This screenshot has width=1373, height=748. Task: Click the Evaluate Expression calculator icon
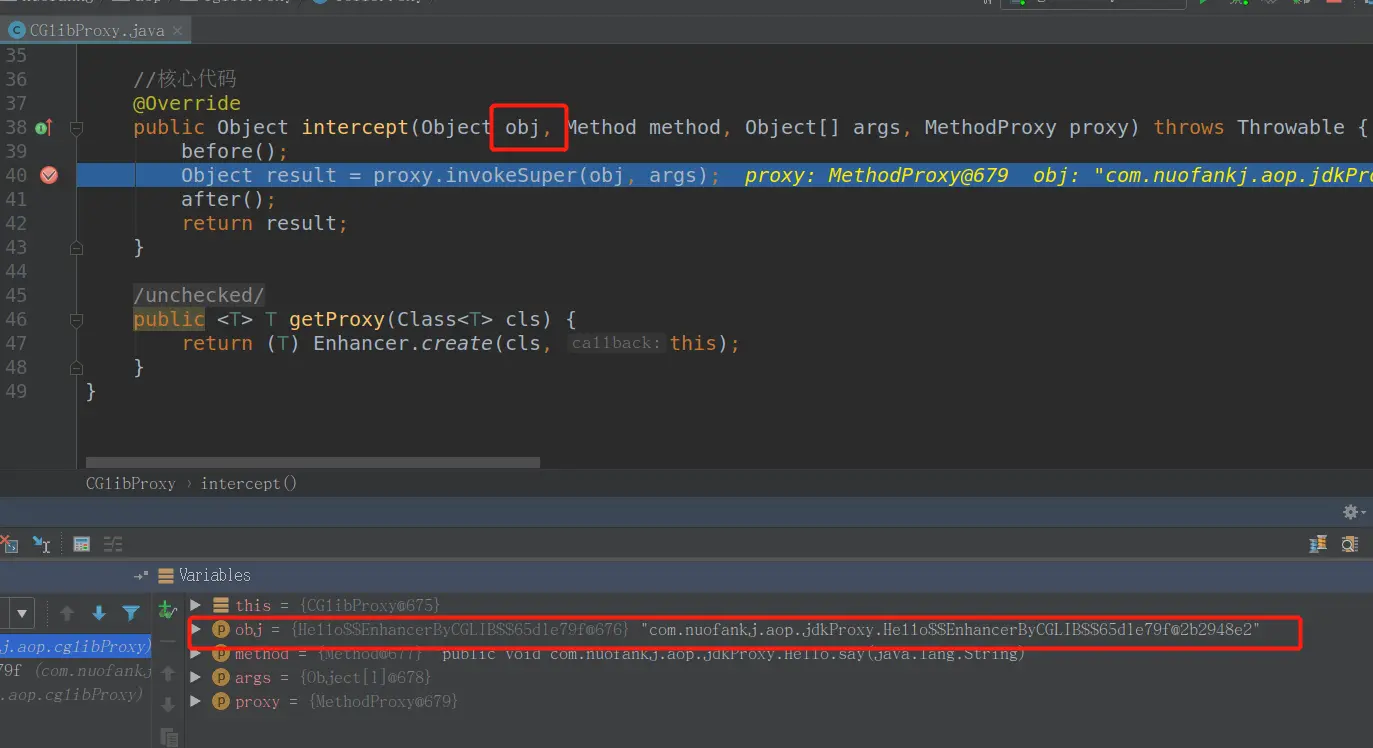point(81,544)
